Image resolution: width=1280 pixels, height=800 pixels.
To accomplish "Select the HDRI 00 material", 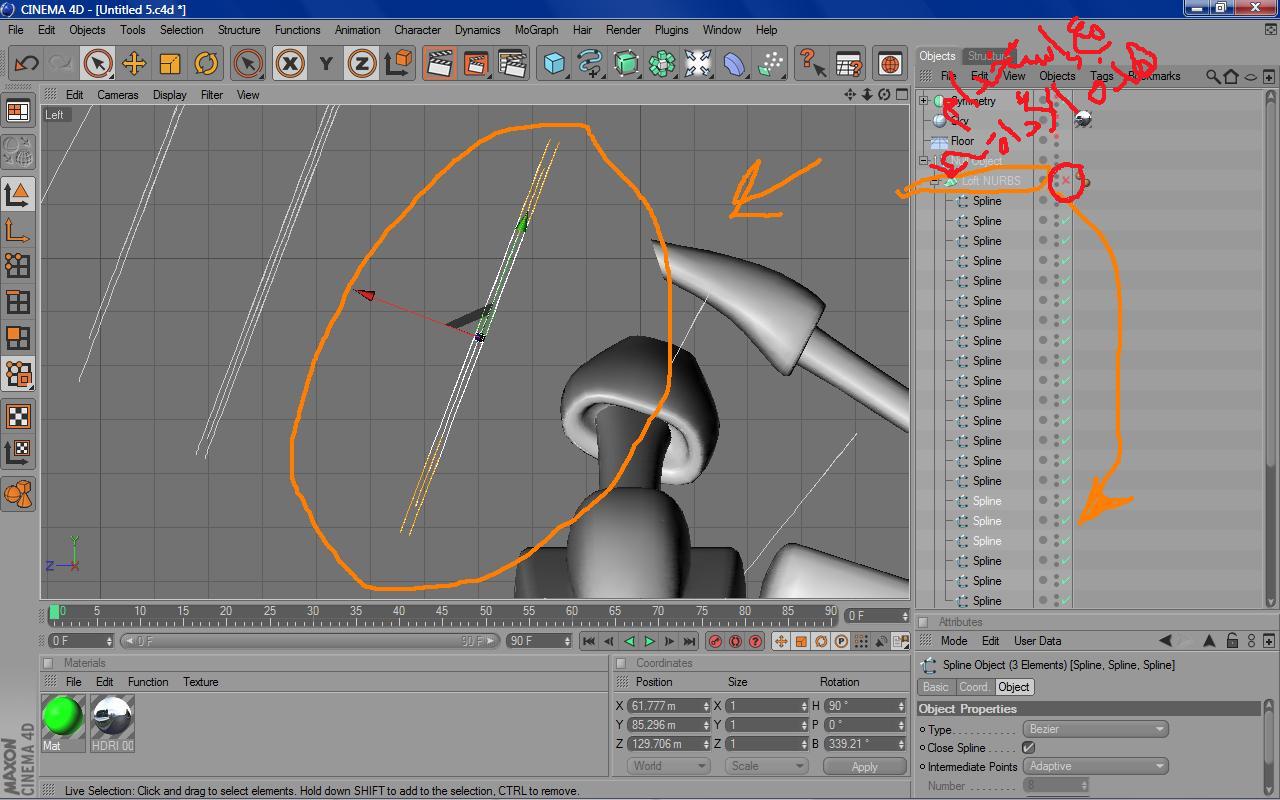I will (x=112, y=723).
